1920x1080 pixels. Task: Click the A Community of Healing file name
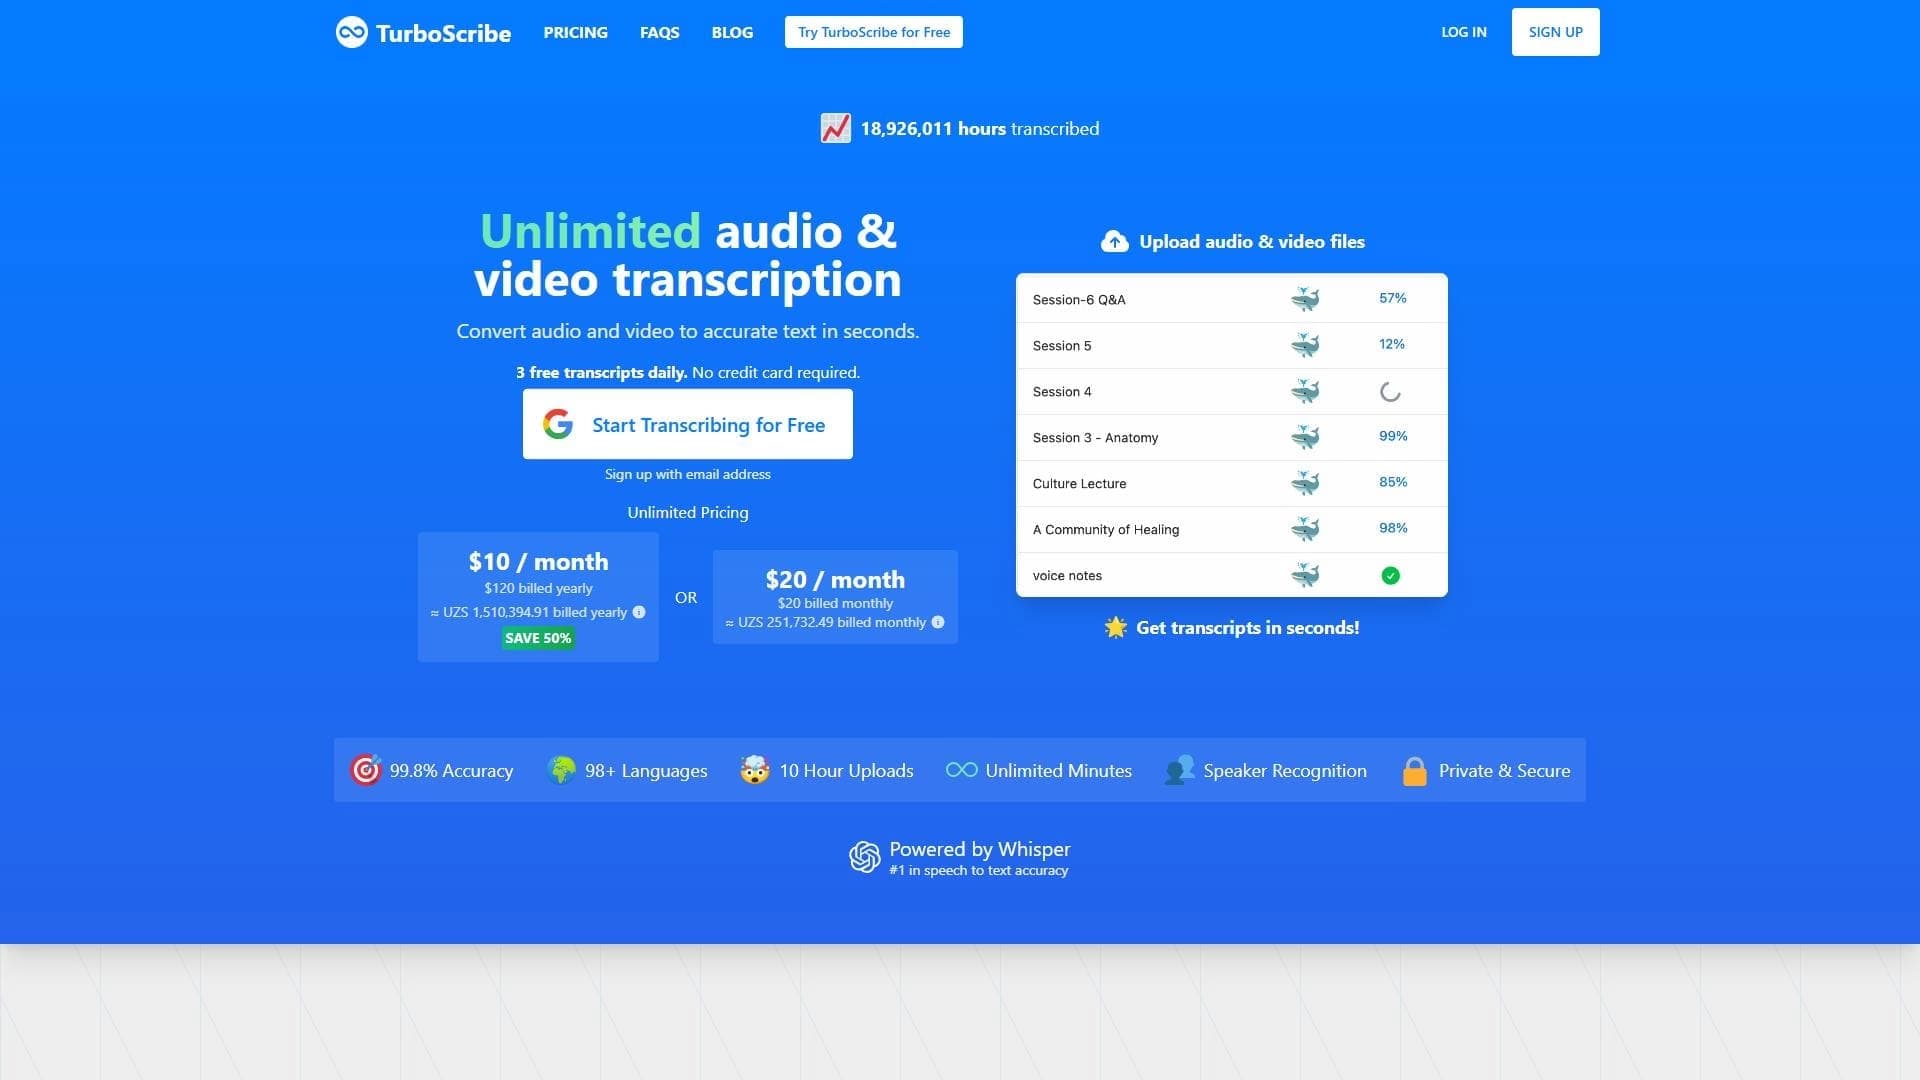1105,530
